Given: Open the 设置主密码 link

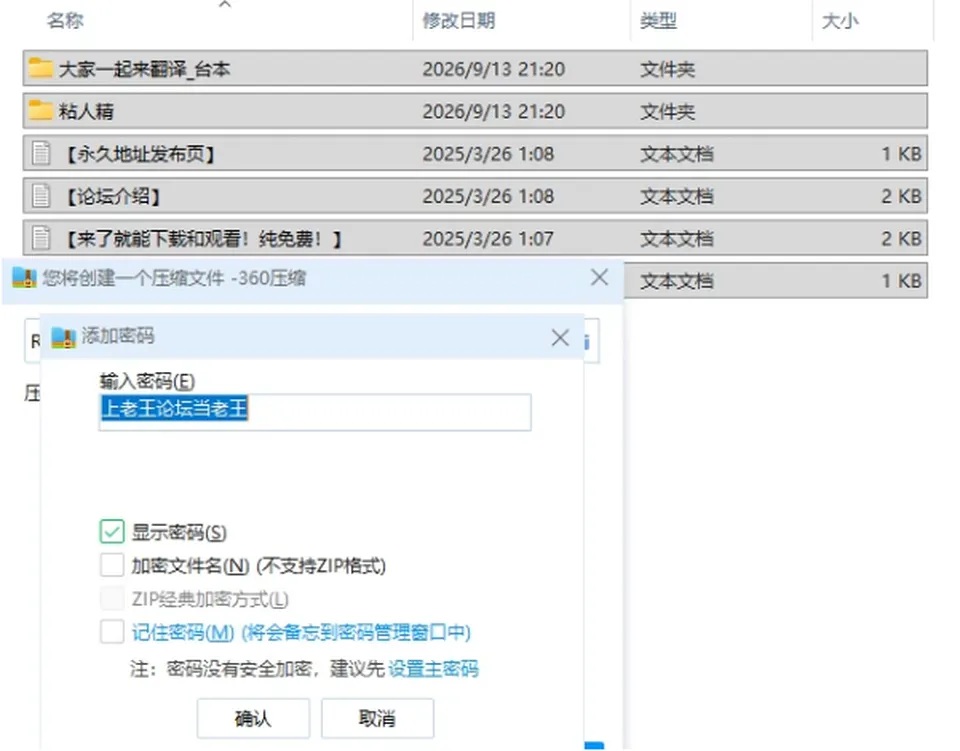Looking at the screenshot, I should (x=433, y=668).
